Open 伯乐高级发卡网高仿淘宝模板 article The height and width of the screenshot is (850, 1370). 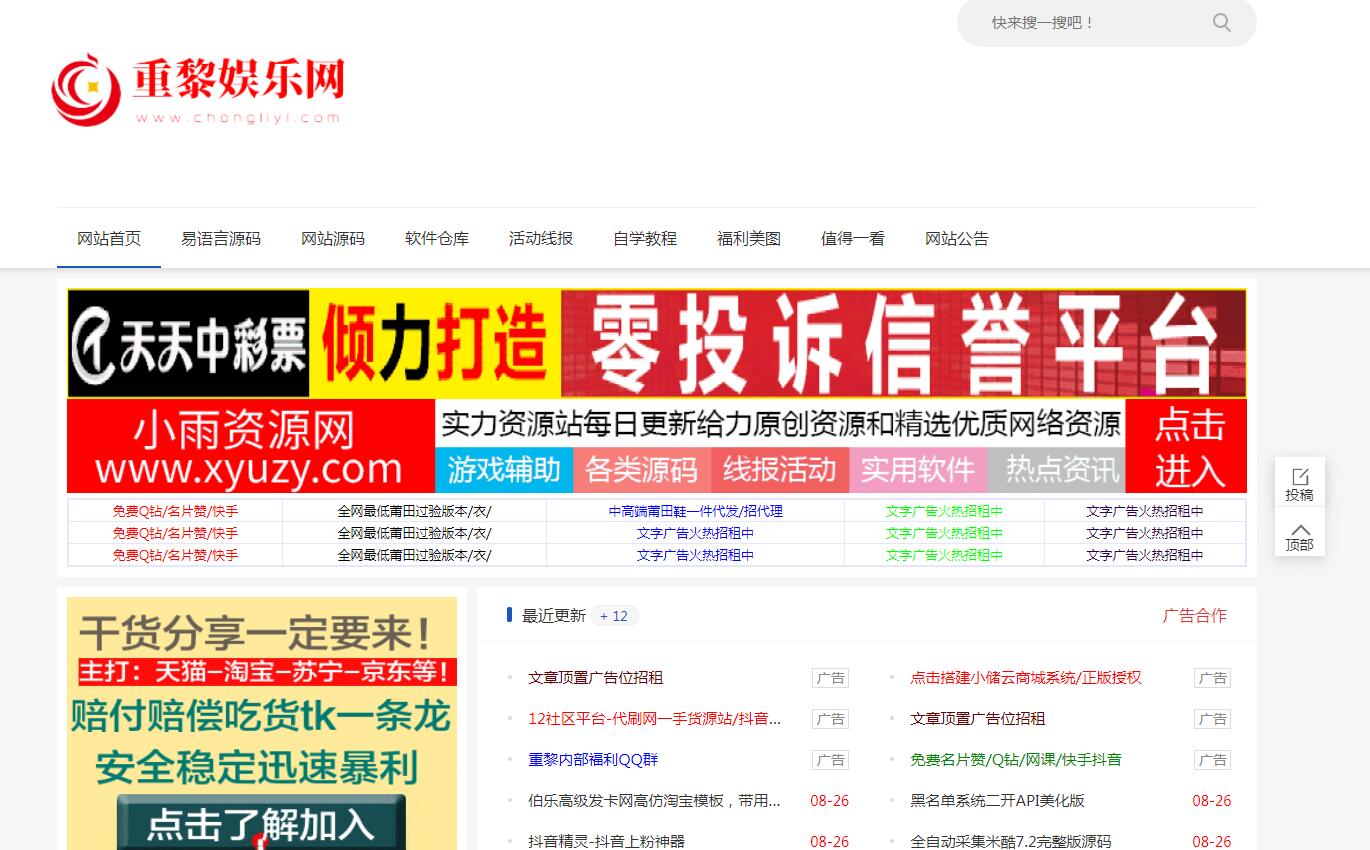pos(655,801)
